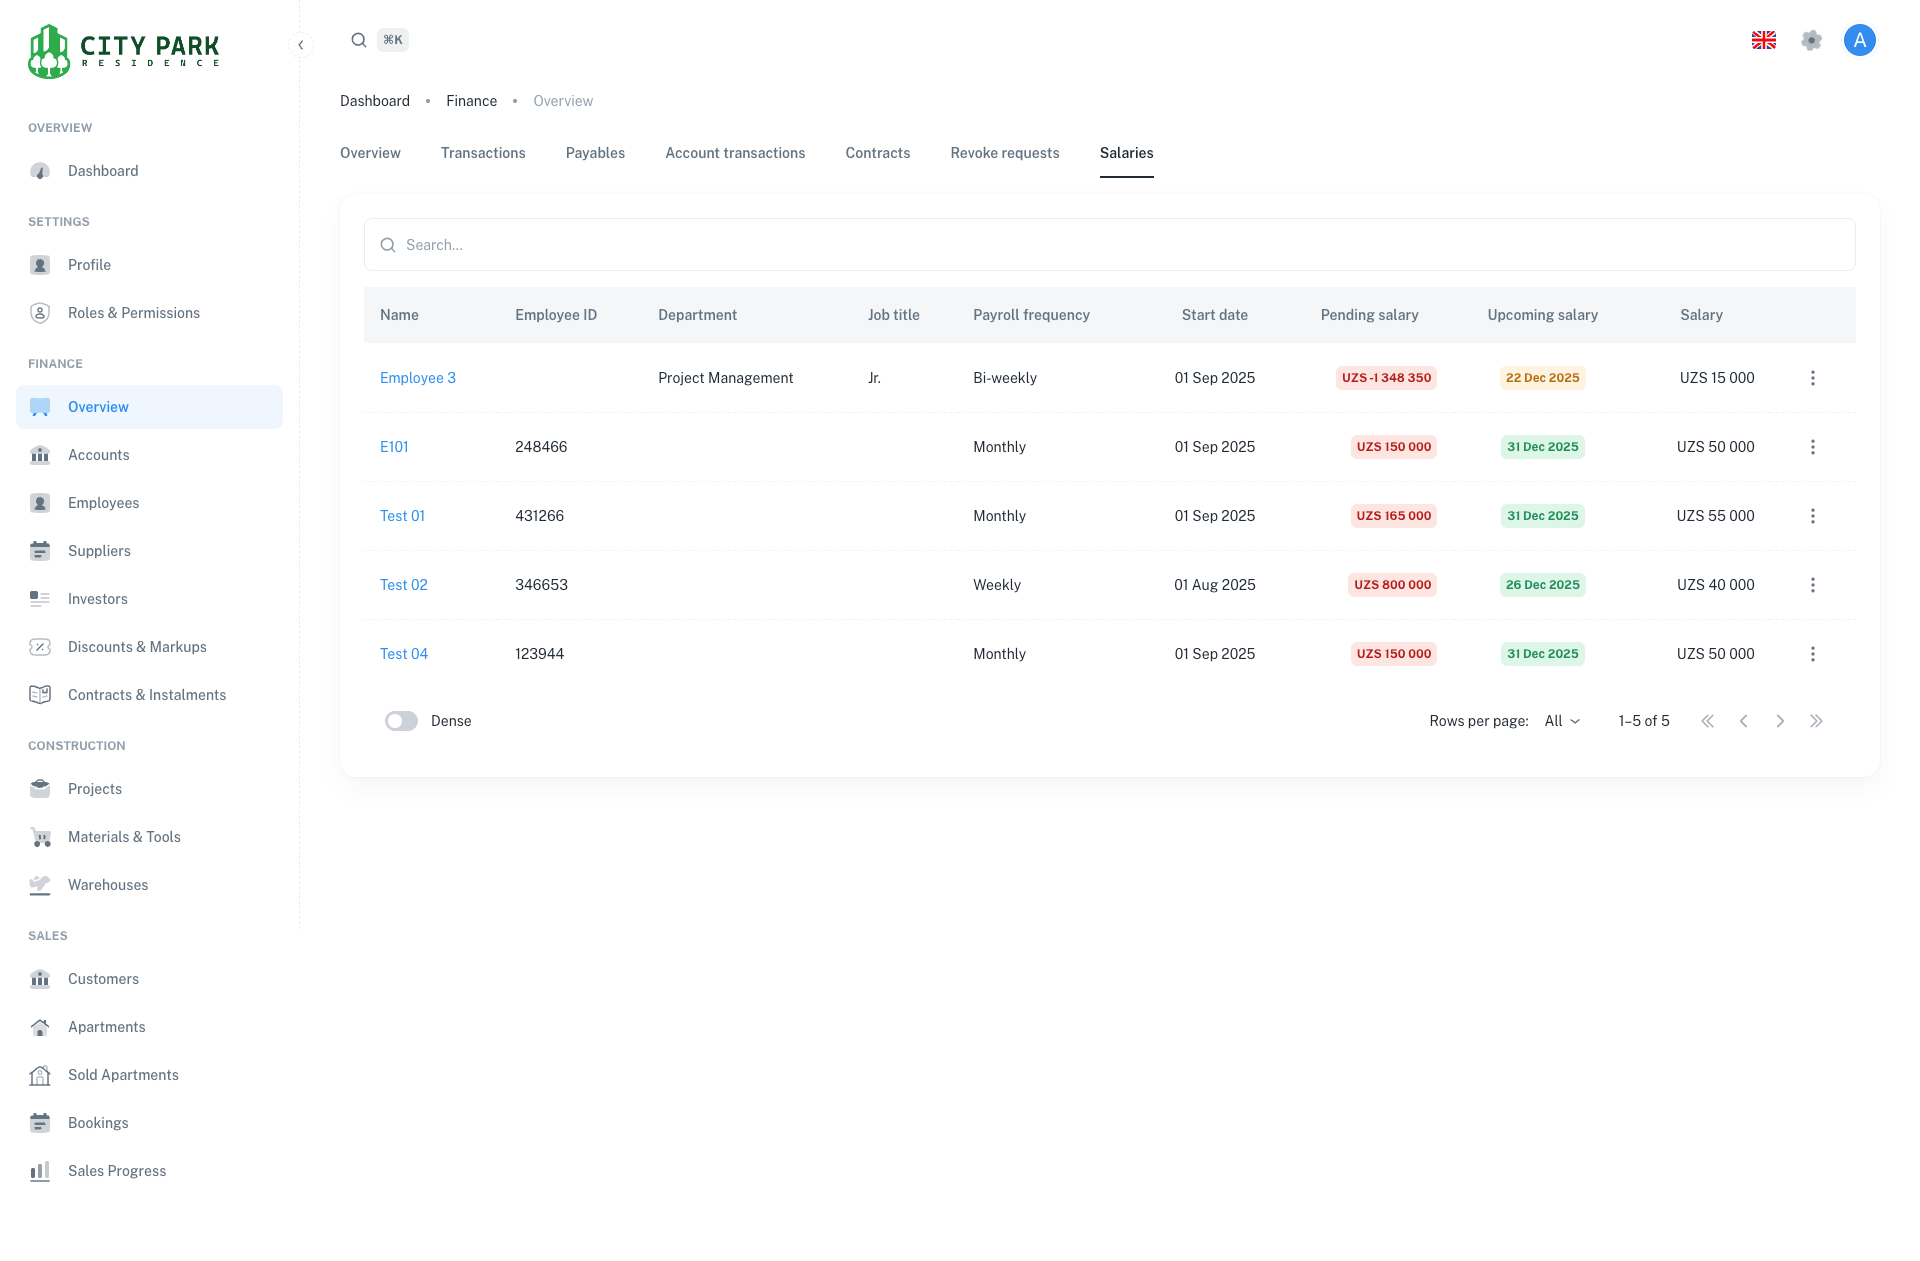Click the salaries Search field
Screen dimensions: 1920x1261
pyautogui.click(x=1108, y=245)
